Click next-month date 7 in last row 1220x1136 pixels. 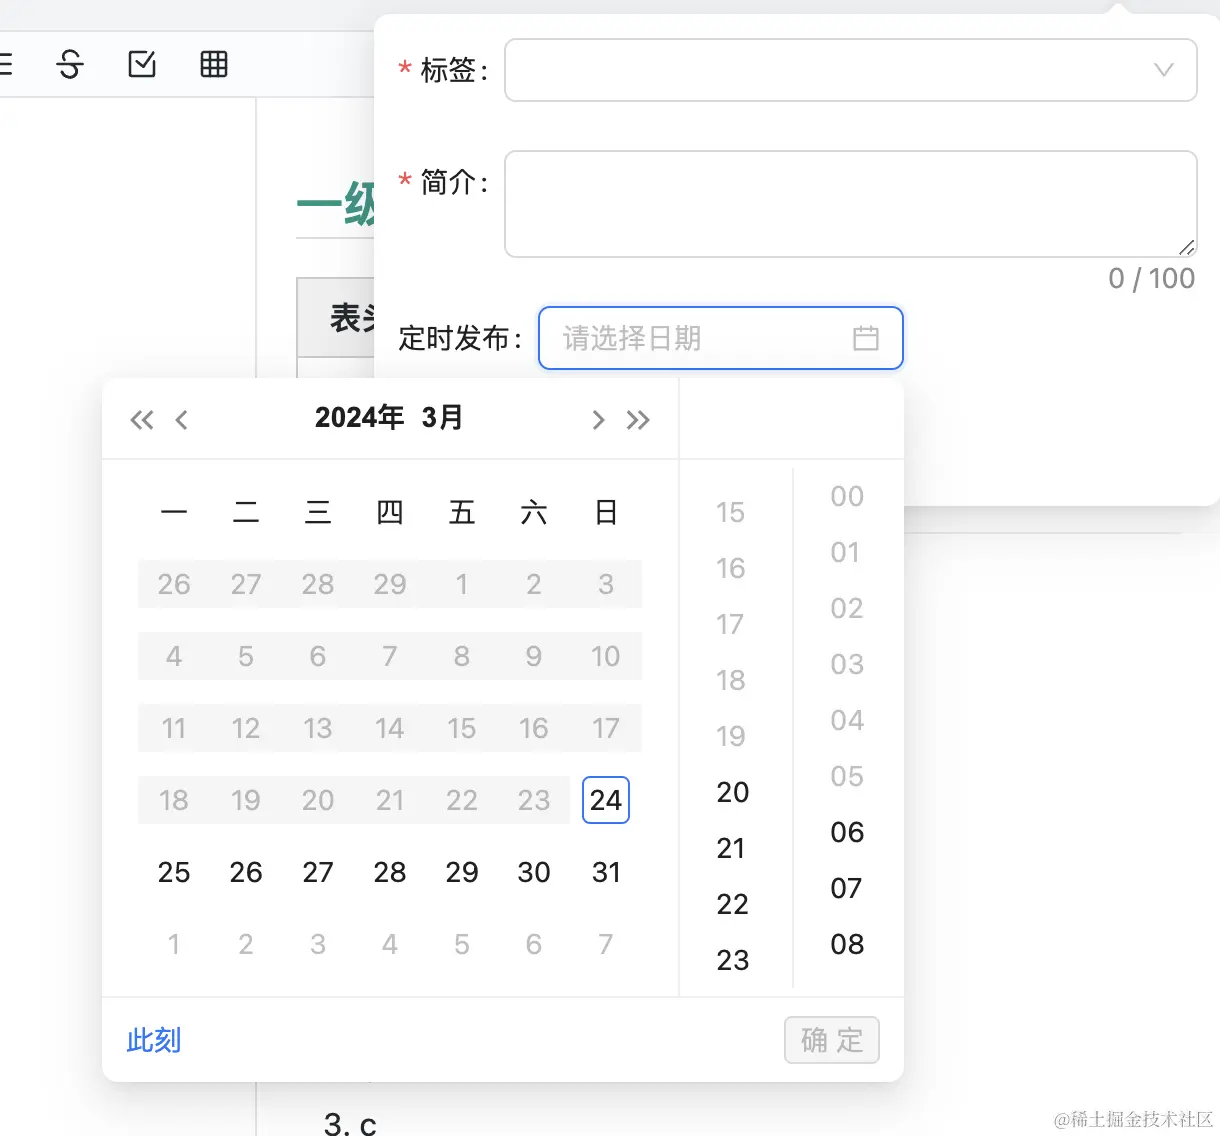(x=606, y=944)
